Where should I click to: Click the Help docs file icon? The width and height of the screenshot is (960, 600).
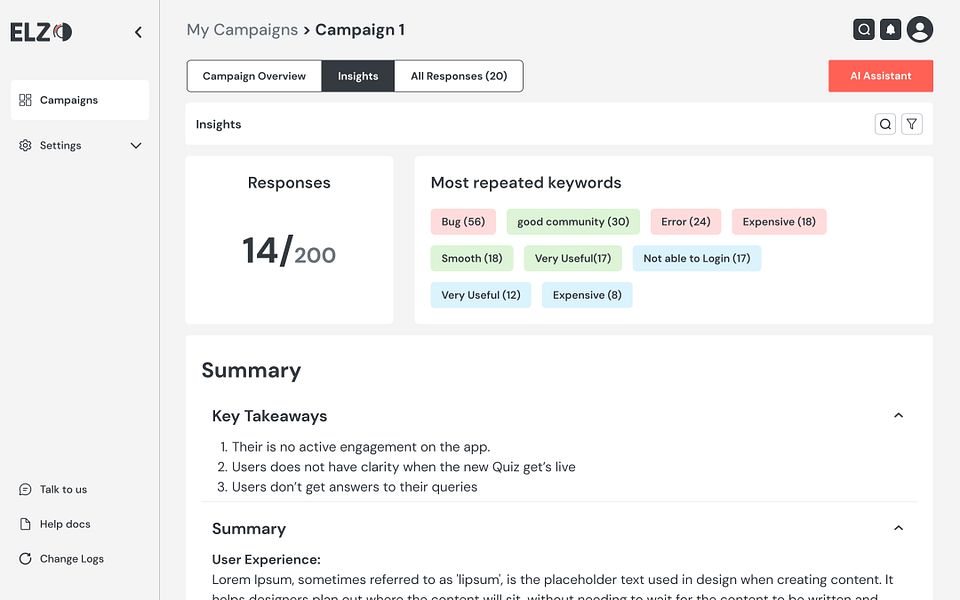point(26,524)
